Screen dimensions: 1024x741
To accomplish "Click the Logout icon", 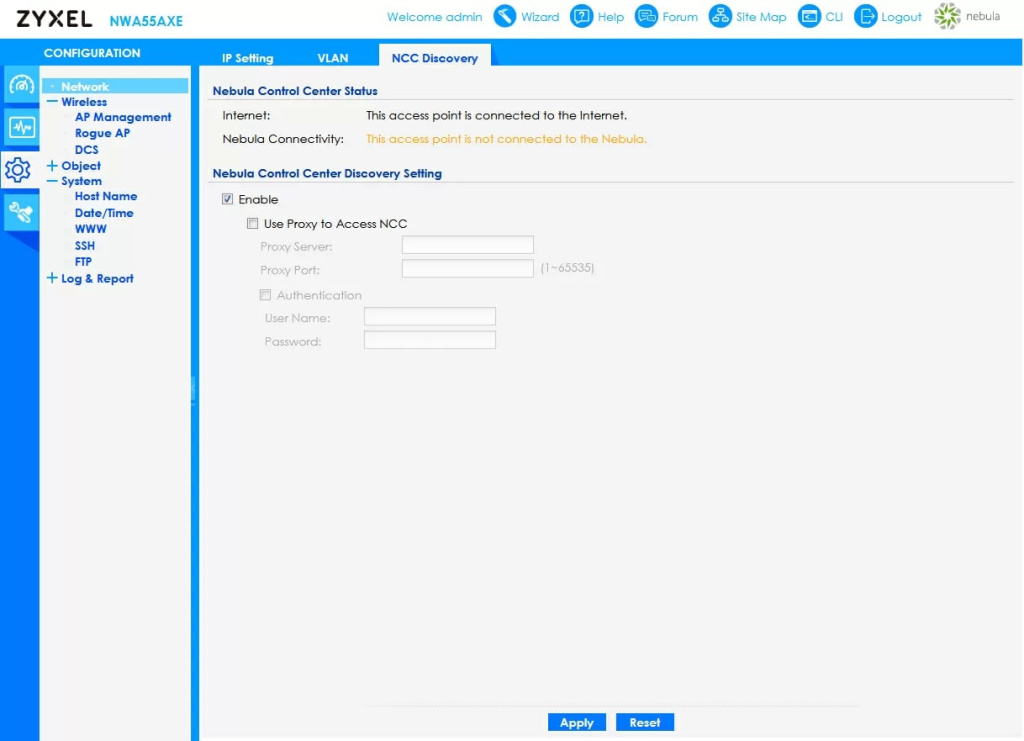I will 865,17.
